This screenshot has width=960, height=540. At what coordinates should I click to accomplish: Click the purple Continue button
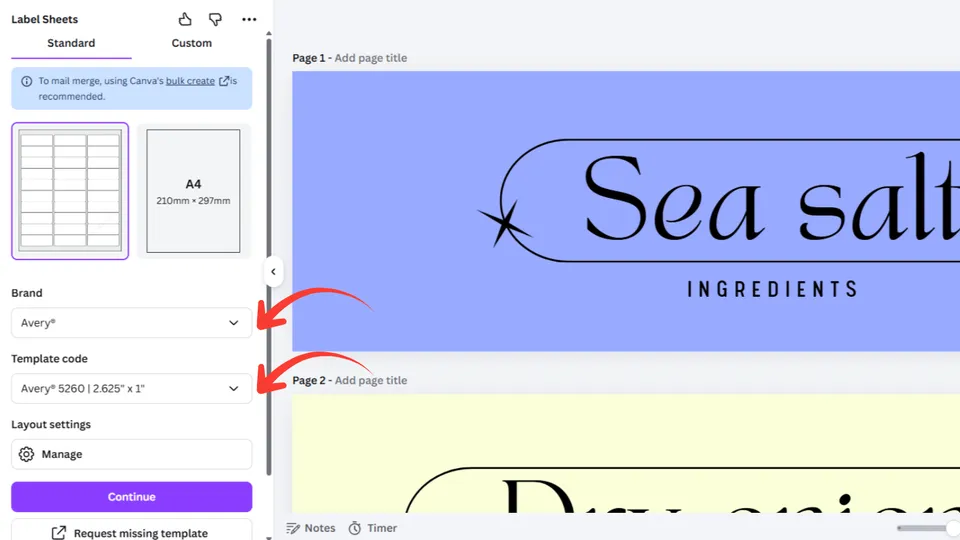pyautogui.click(x=132, y=497)
